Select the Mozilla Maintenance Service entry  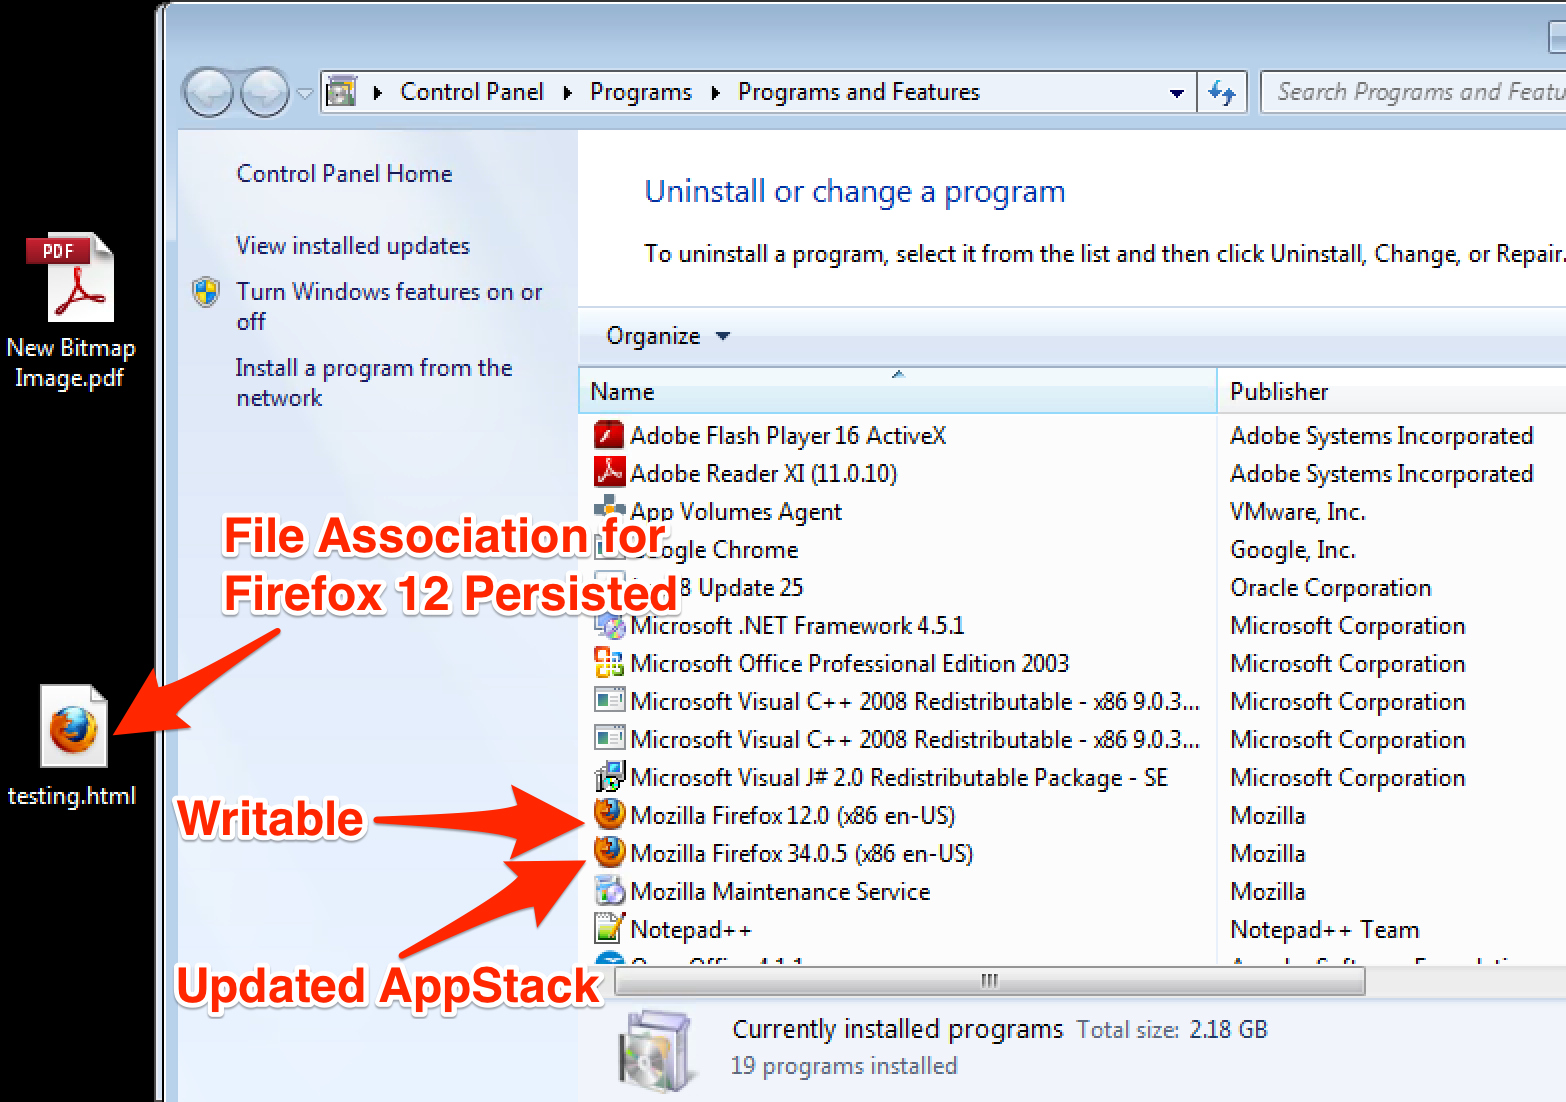[x=780, y=892]
